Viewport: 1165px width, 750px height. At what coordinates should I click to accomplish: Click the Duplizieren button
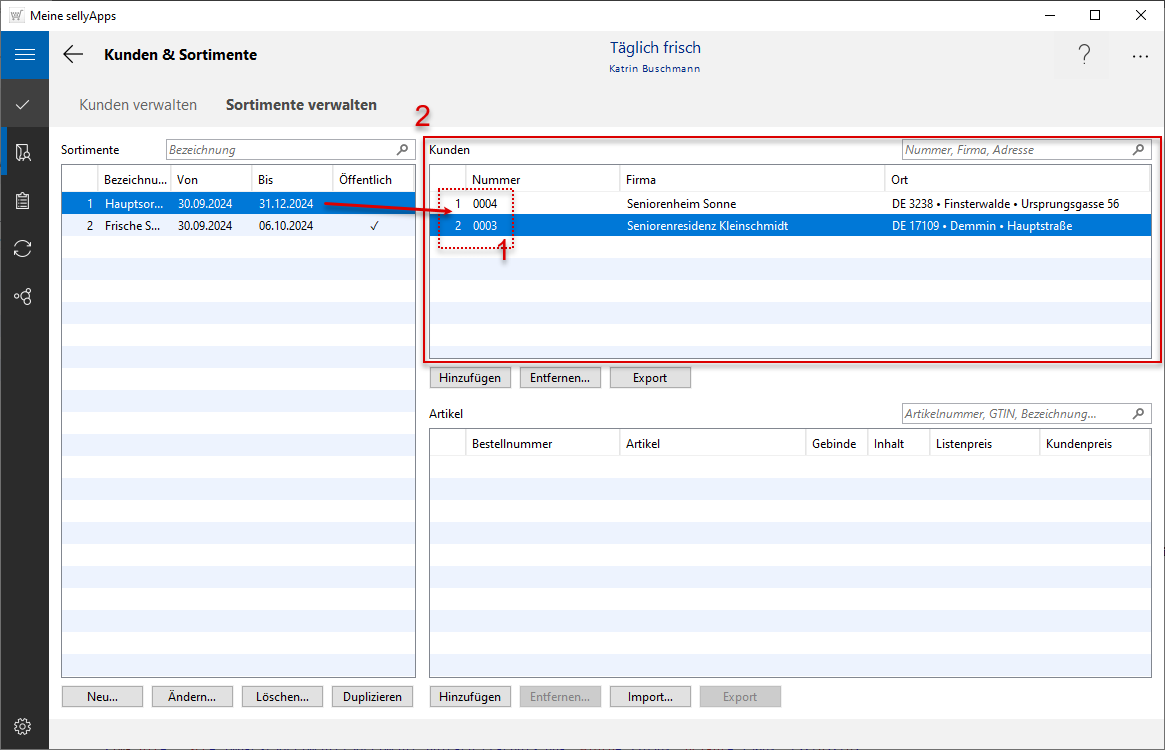click(x=372, y=697)
